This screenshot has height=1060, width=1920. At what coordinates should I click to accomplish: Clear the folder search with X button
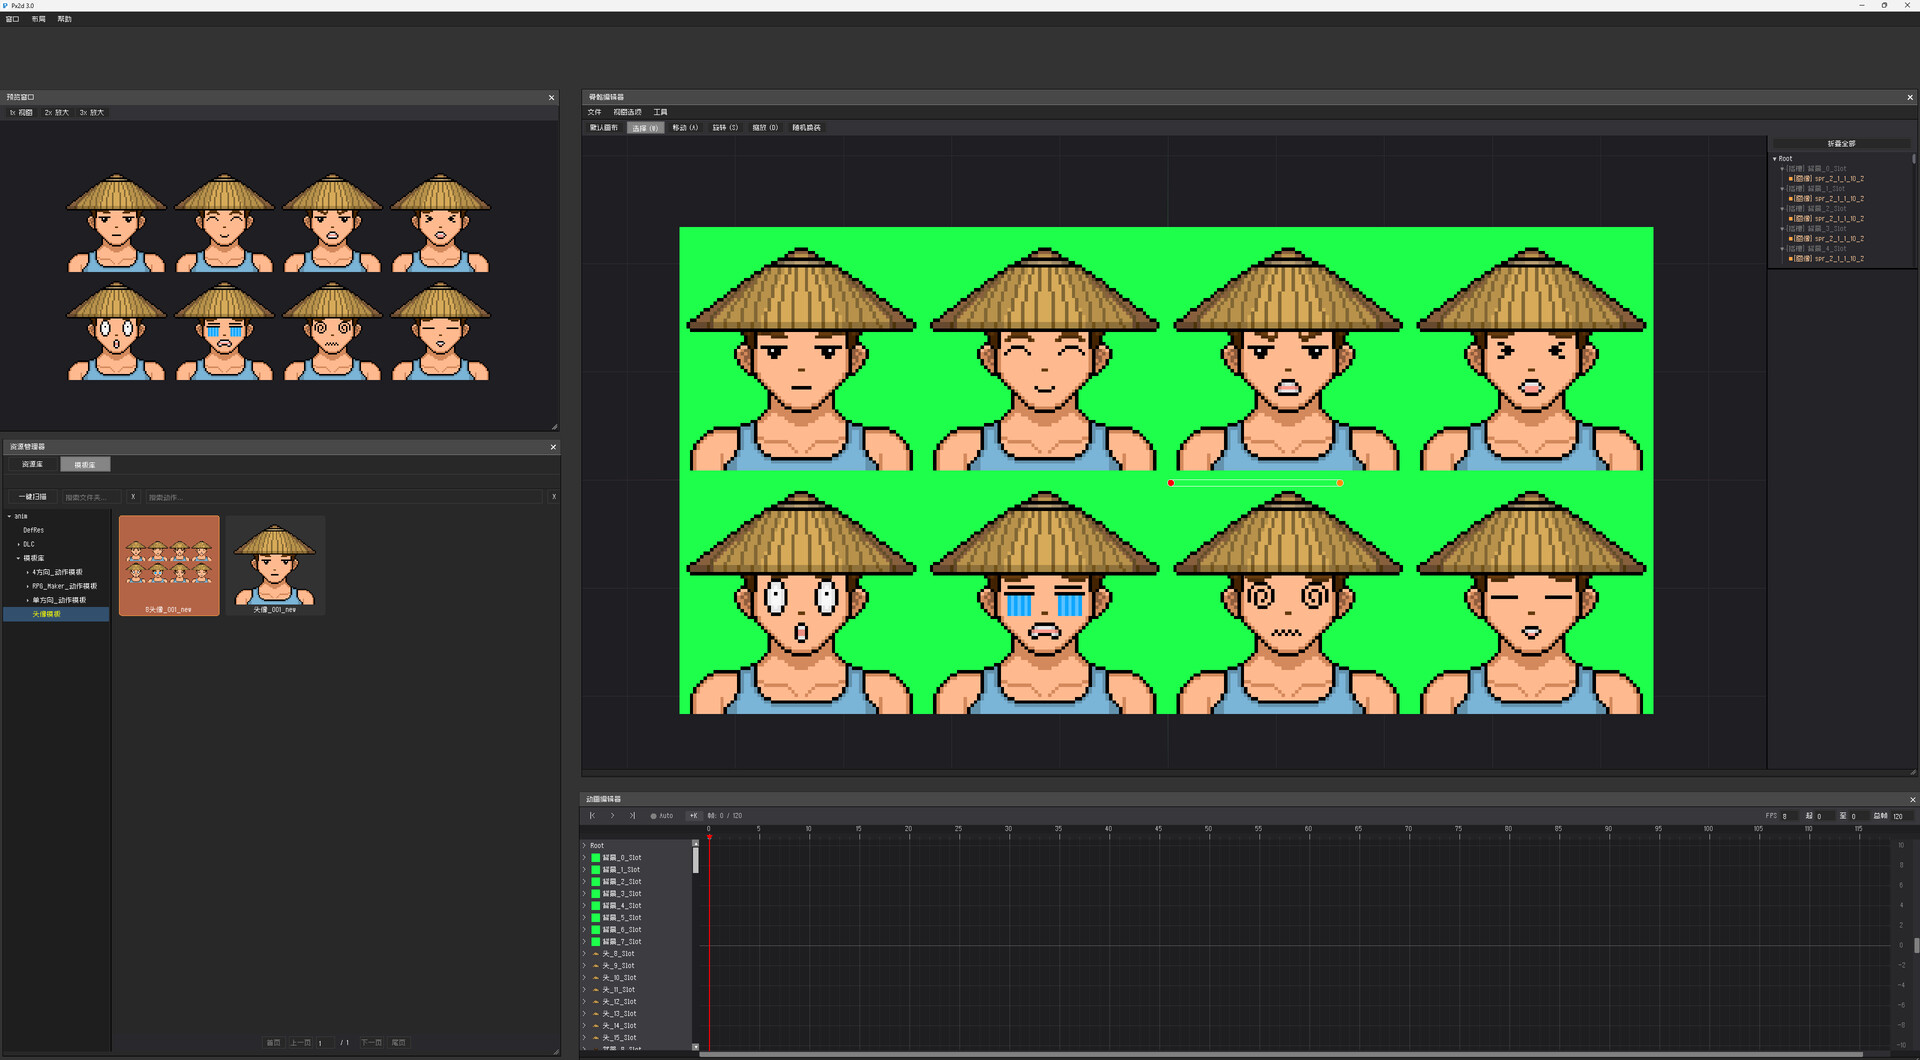133,497
